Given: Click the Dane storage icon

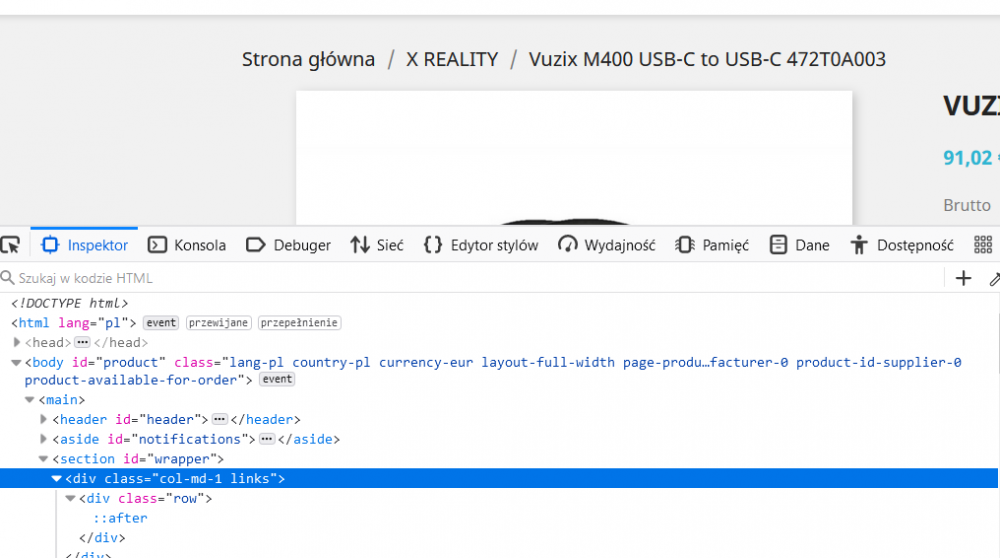Looking at the screenshot, I should (778, 245).
